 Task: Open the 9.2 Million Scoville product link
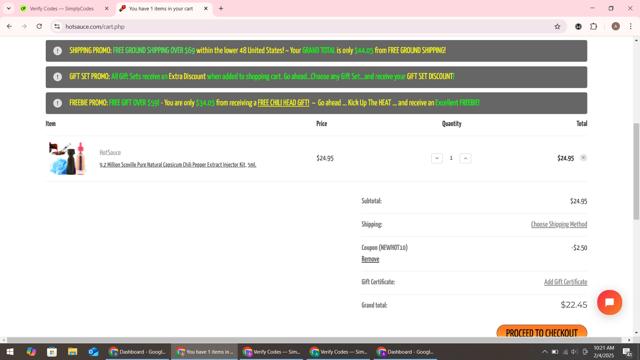(178, 165)
